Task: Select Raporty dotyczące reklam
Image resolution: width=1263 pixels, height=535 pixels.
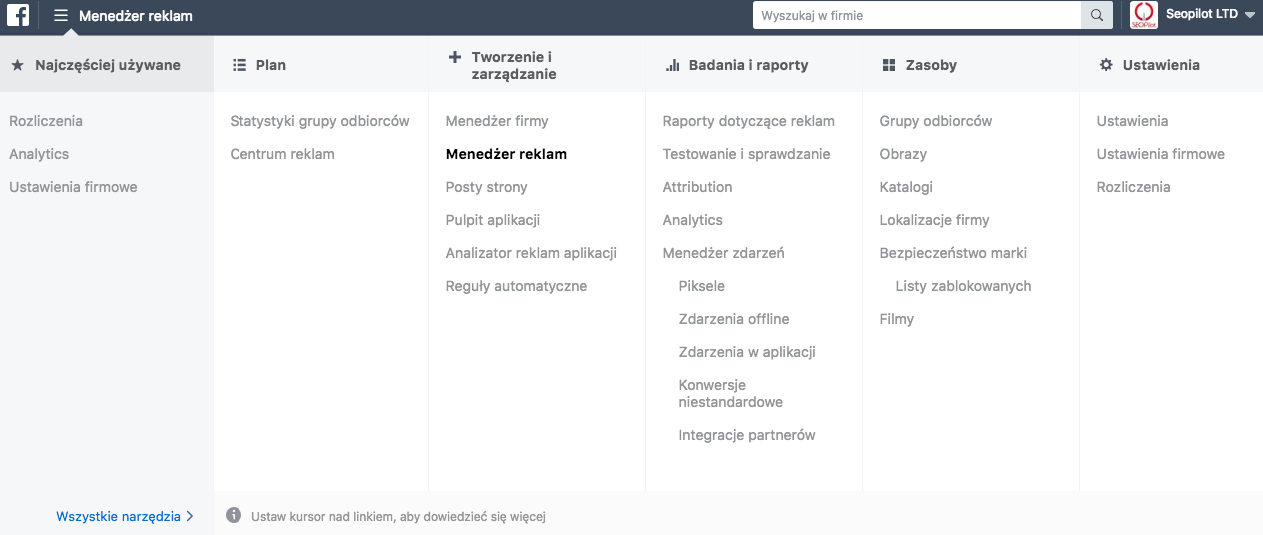Action: [748, 121]
